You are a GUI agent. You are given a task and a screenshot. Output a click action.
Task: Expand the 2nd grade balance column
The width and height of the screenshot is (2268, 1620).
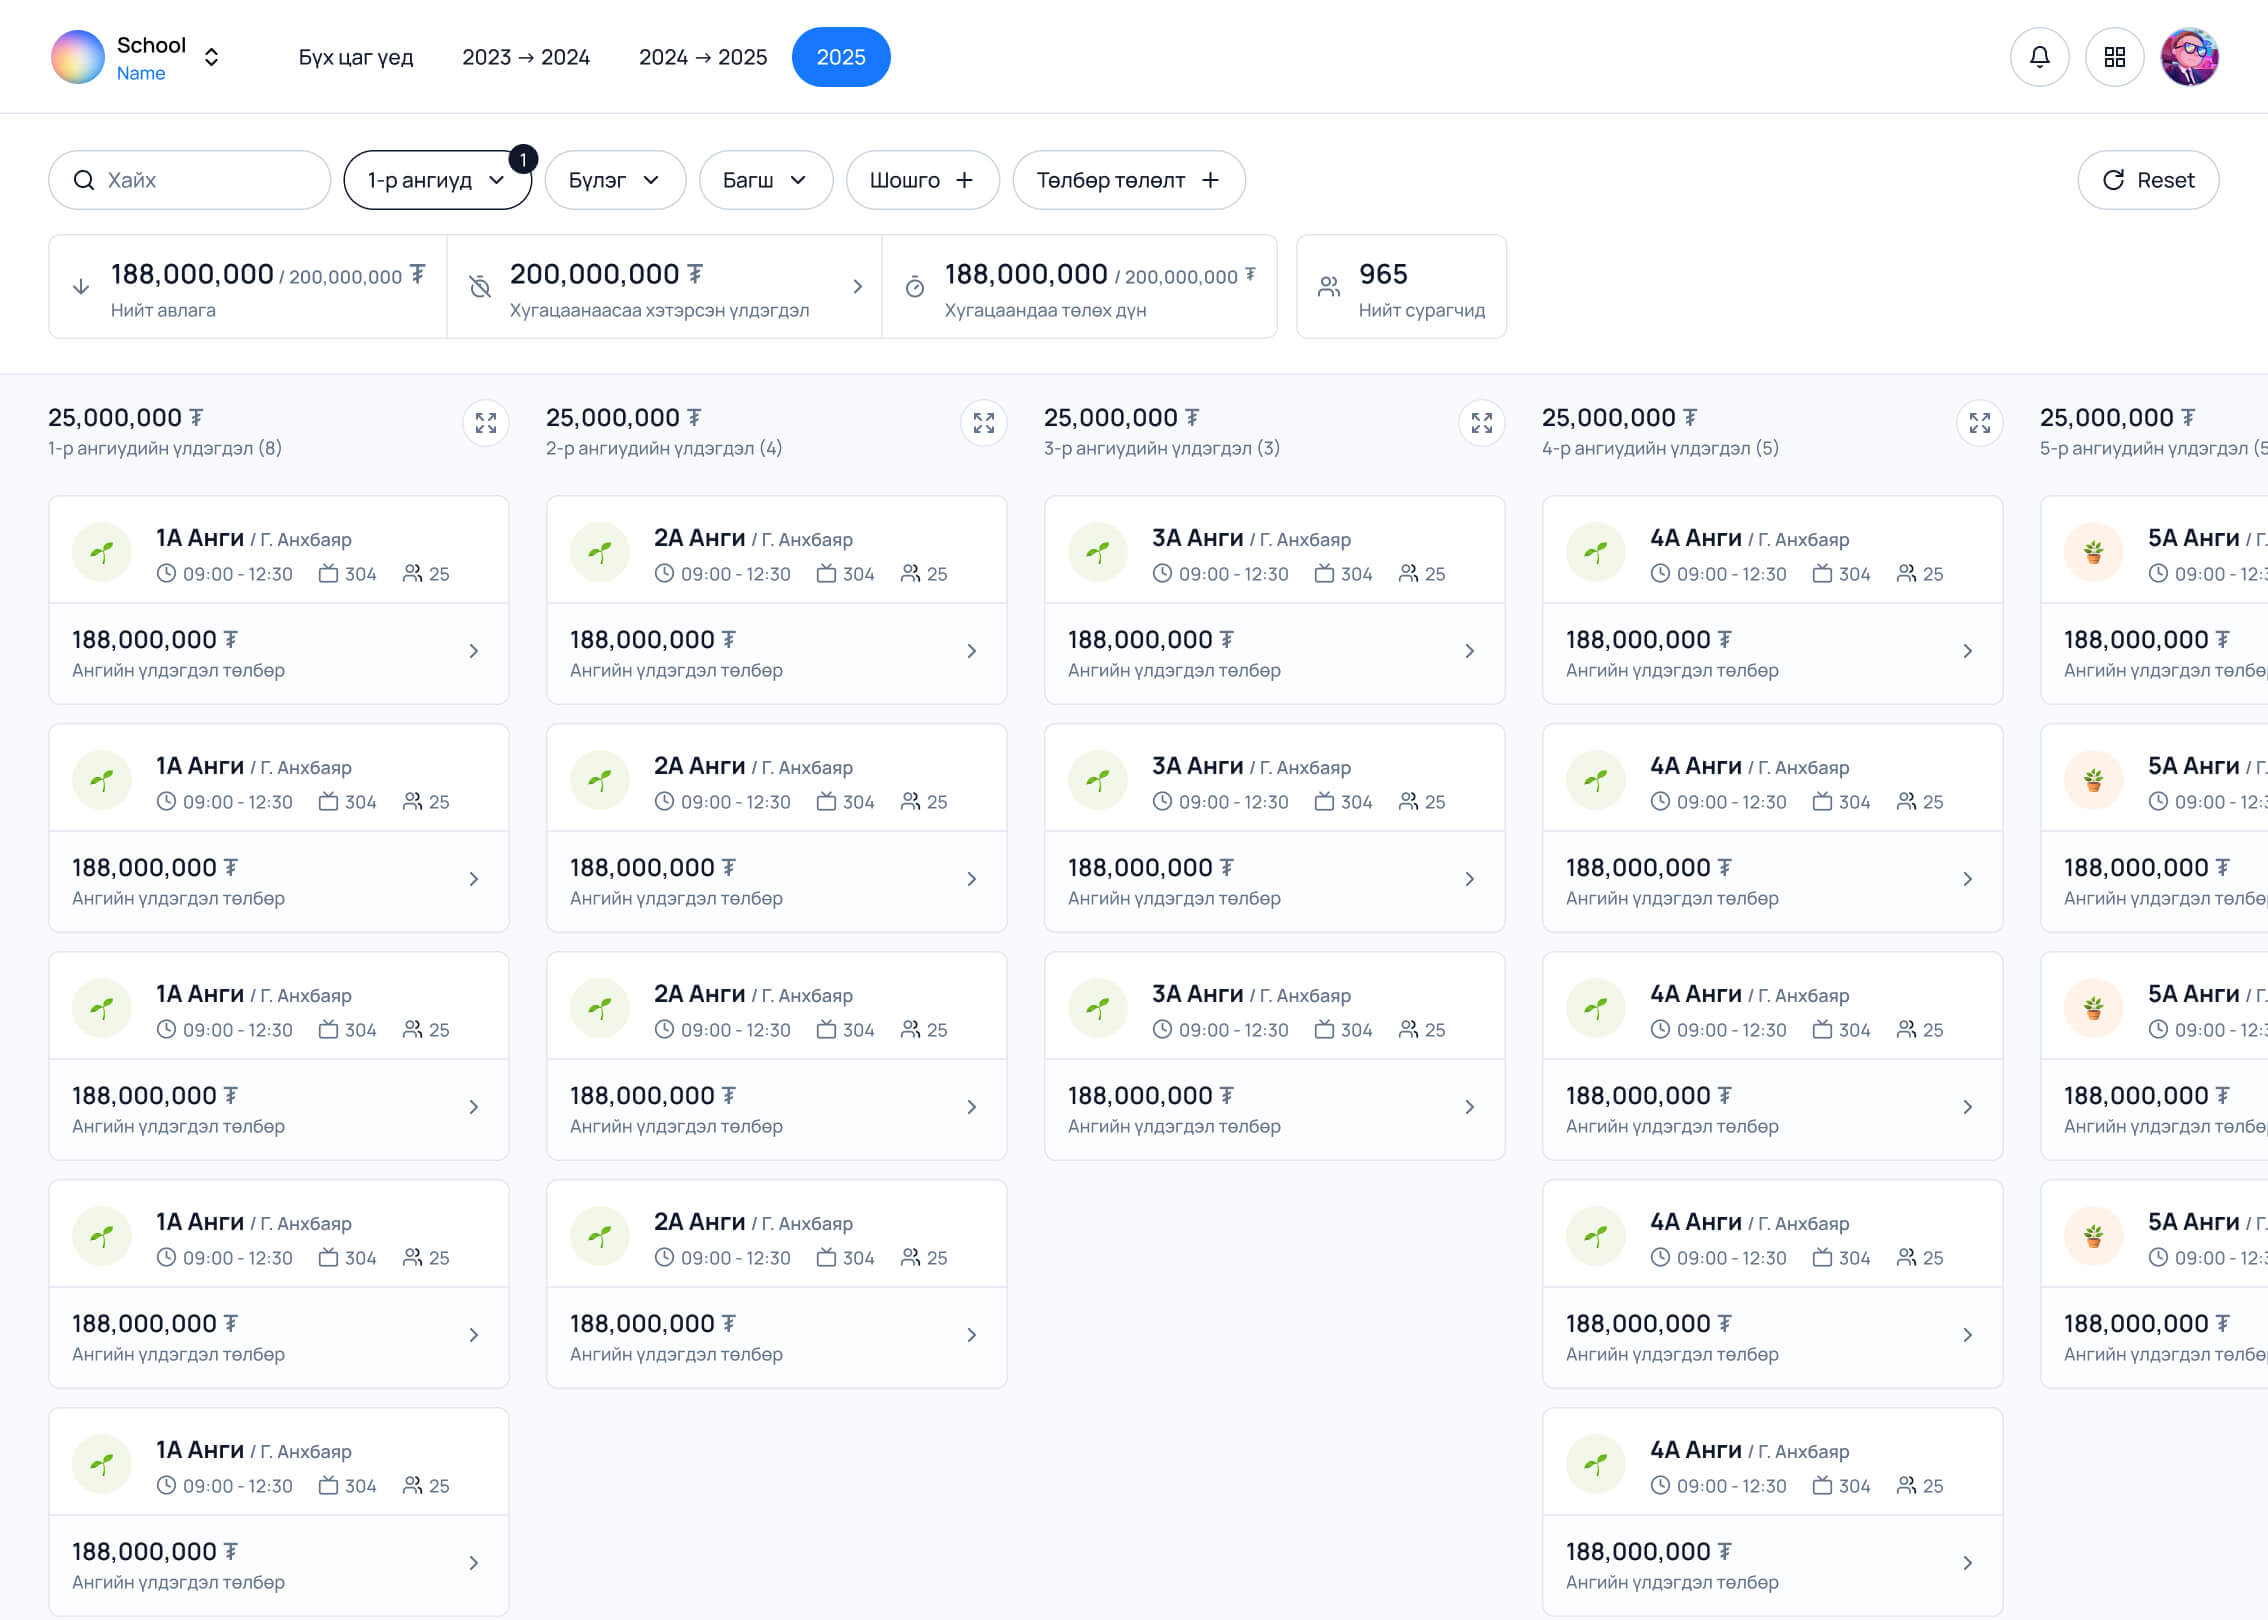pos(984,423)
